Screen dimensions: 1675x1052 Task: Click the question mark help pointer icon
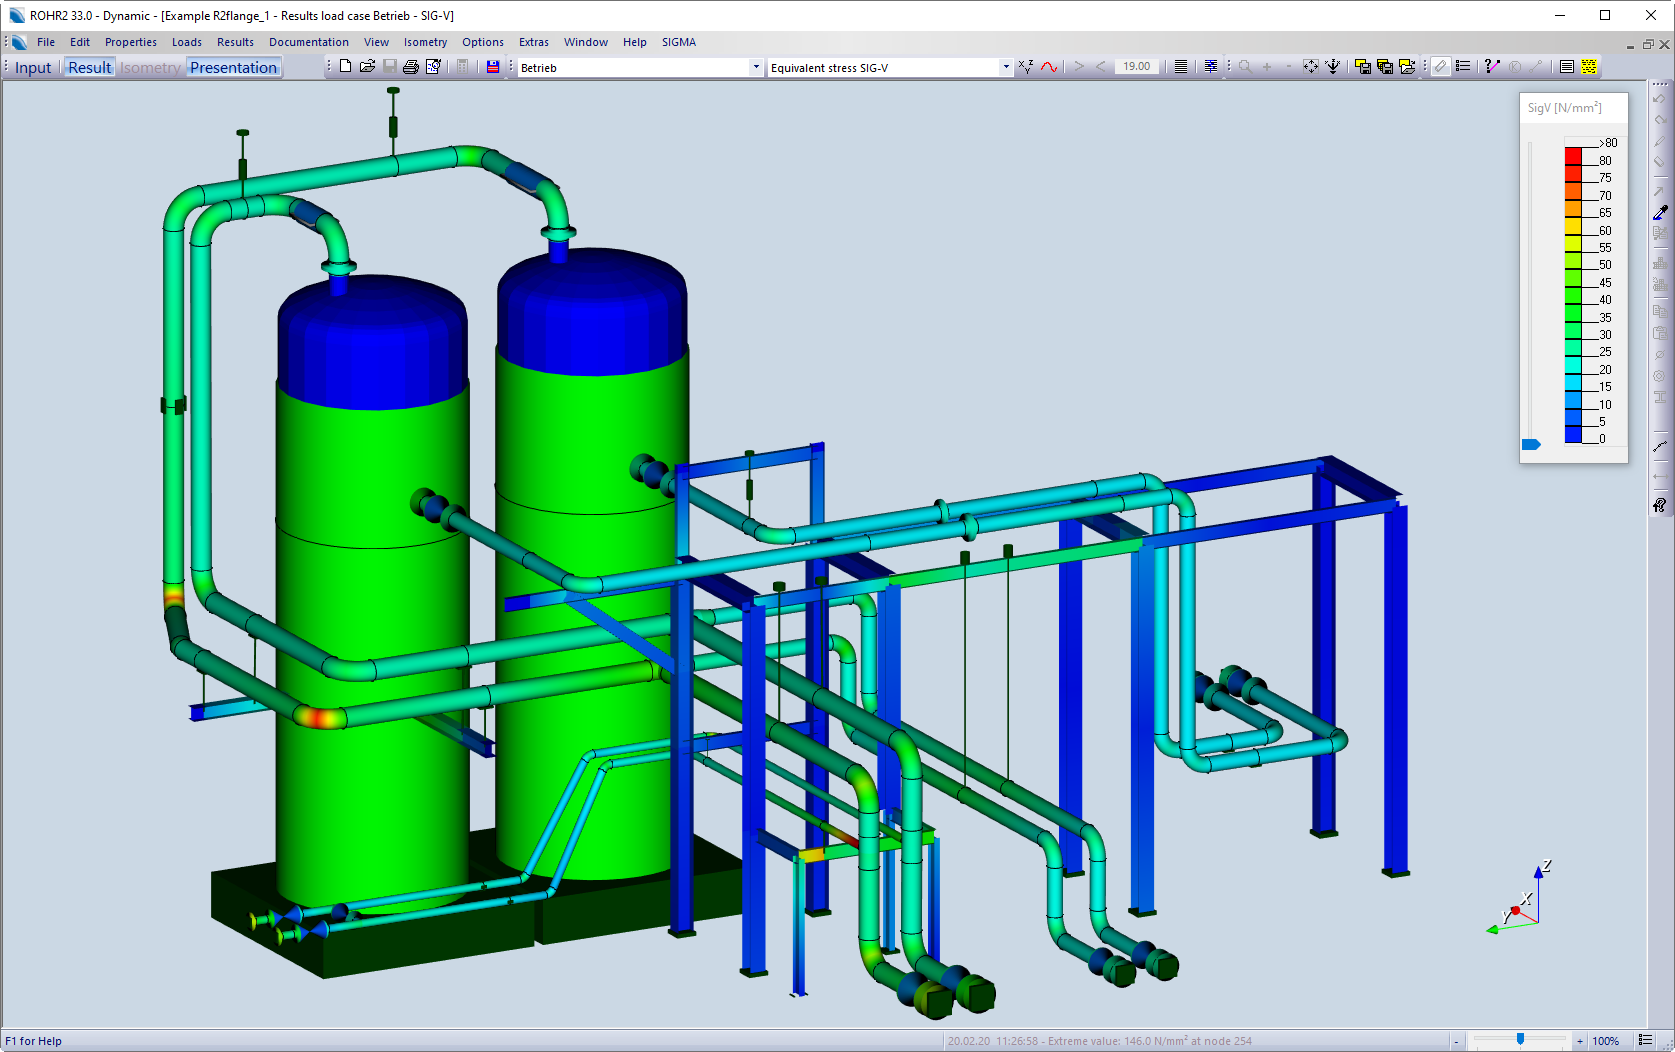1492,67
